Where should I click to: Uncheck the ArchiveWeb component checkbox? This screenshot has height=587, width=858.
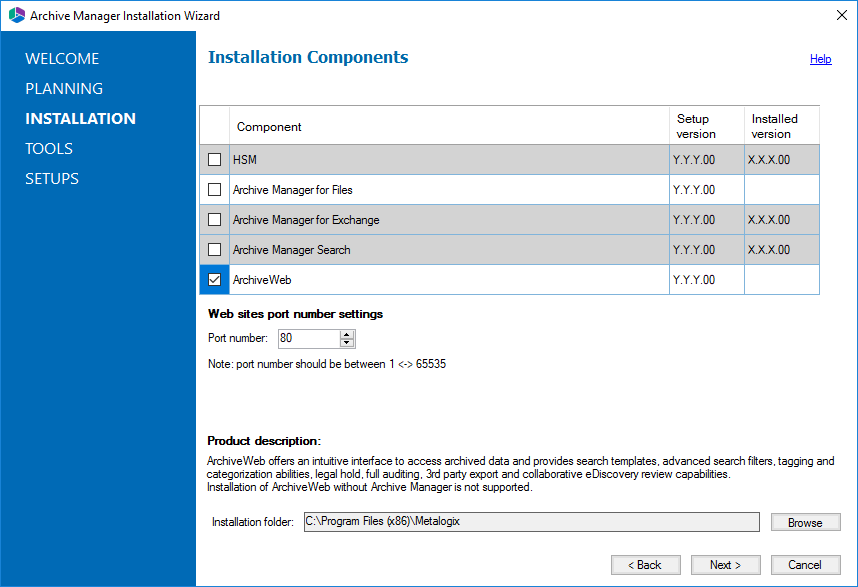coord(215,280)
